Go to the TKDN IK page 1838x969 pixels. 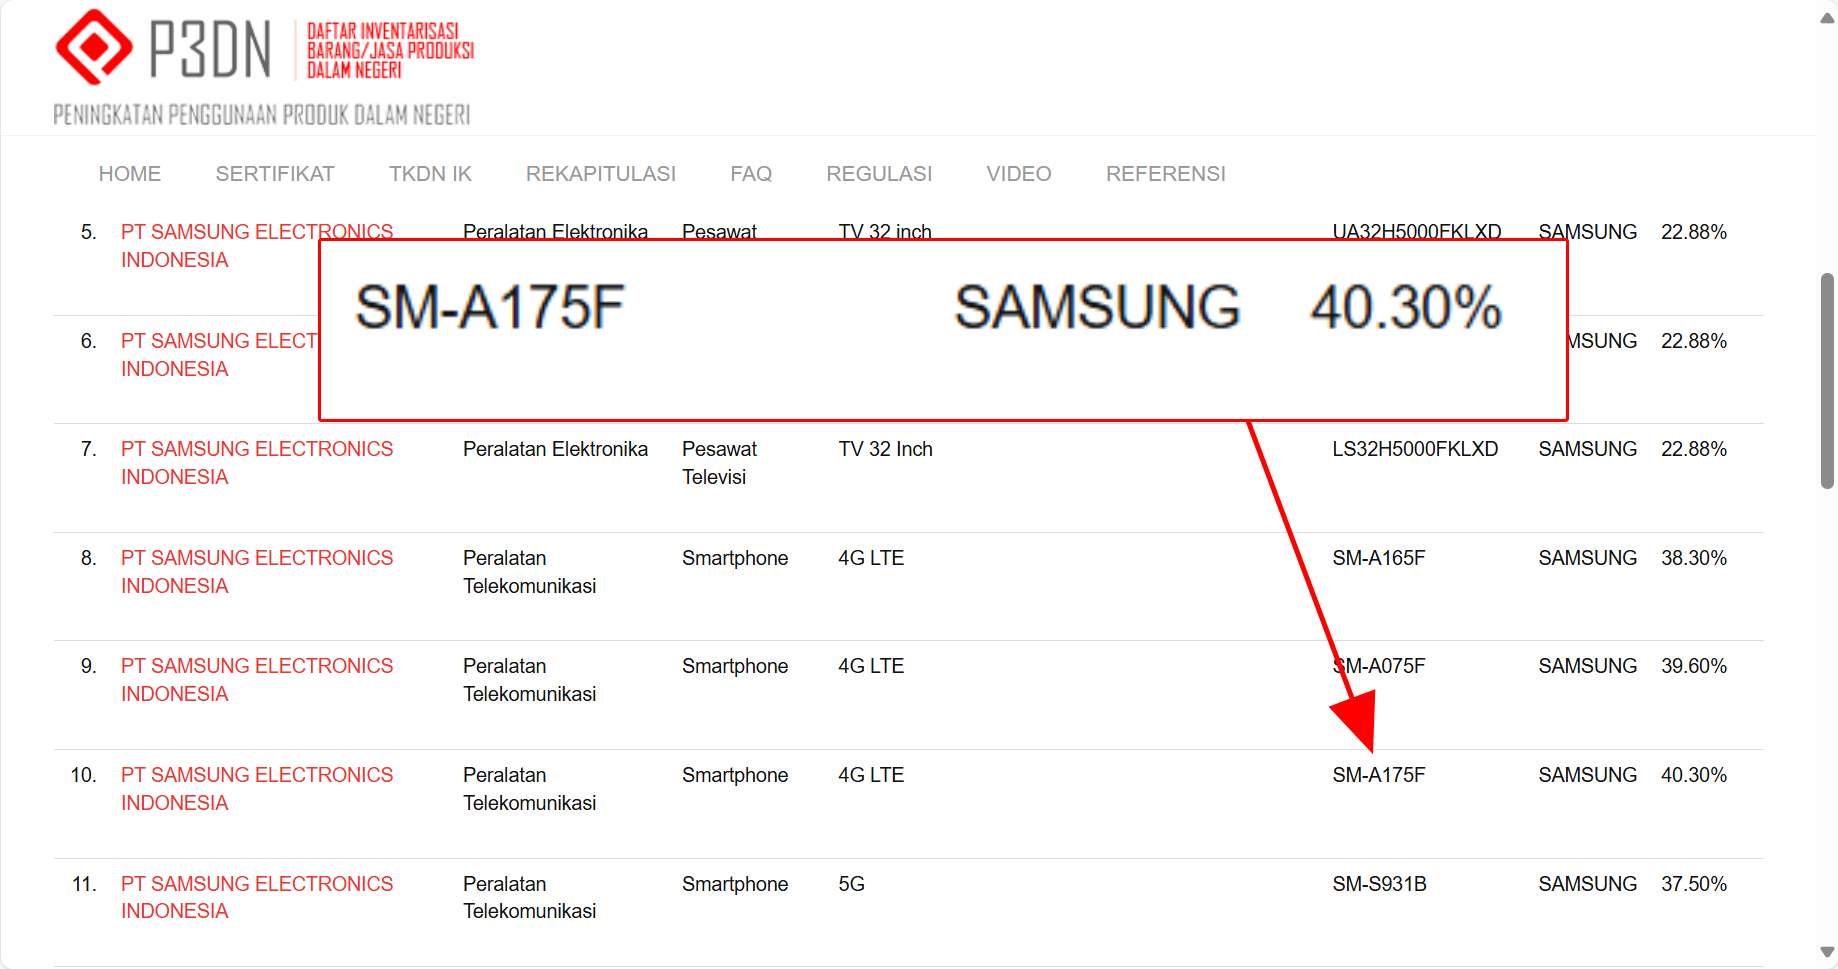point(430,174)
